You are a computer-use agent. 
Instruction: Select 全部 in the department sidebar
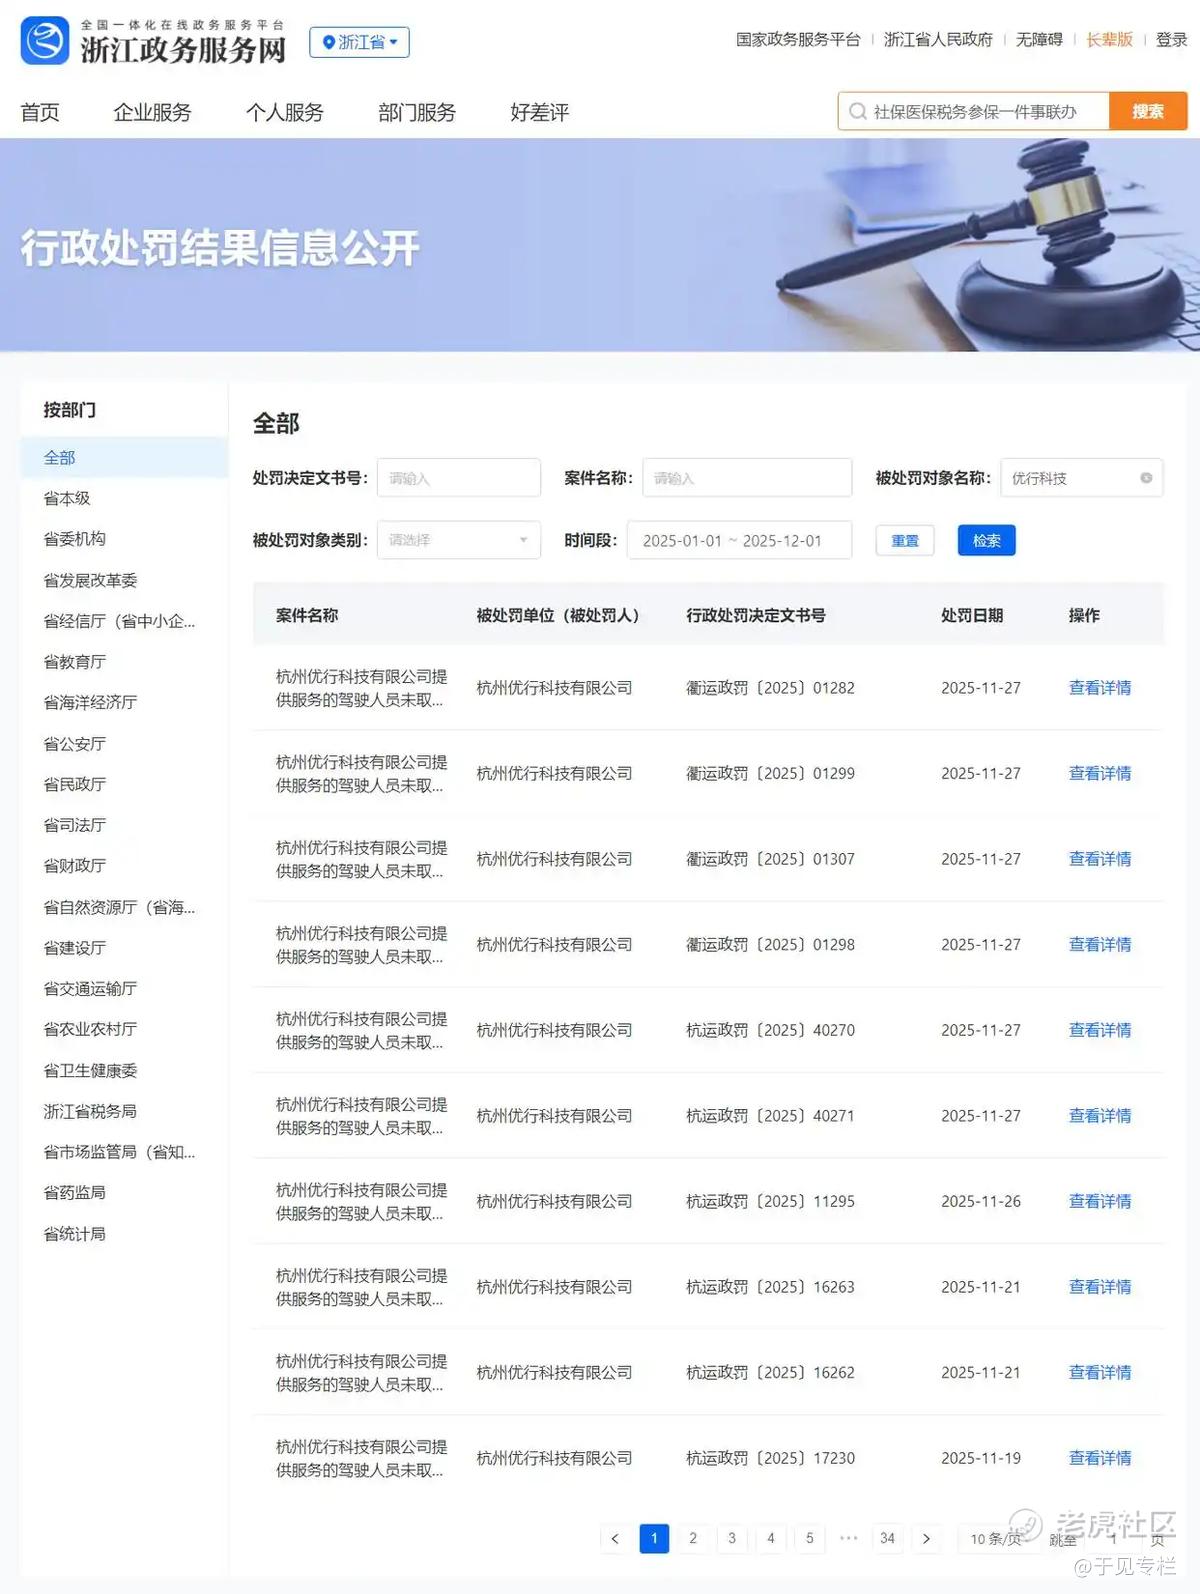(124, 457)
